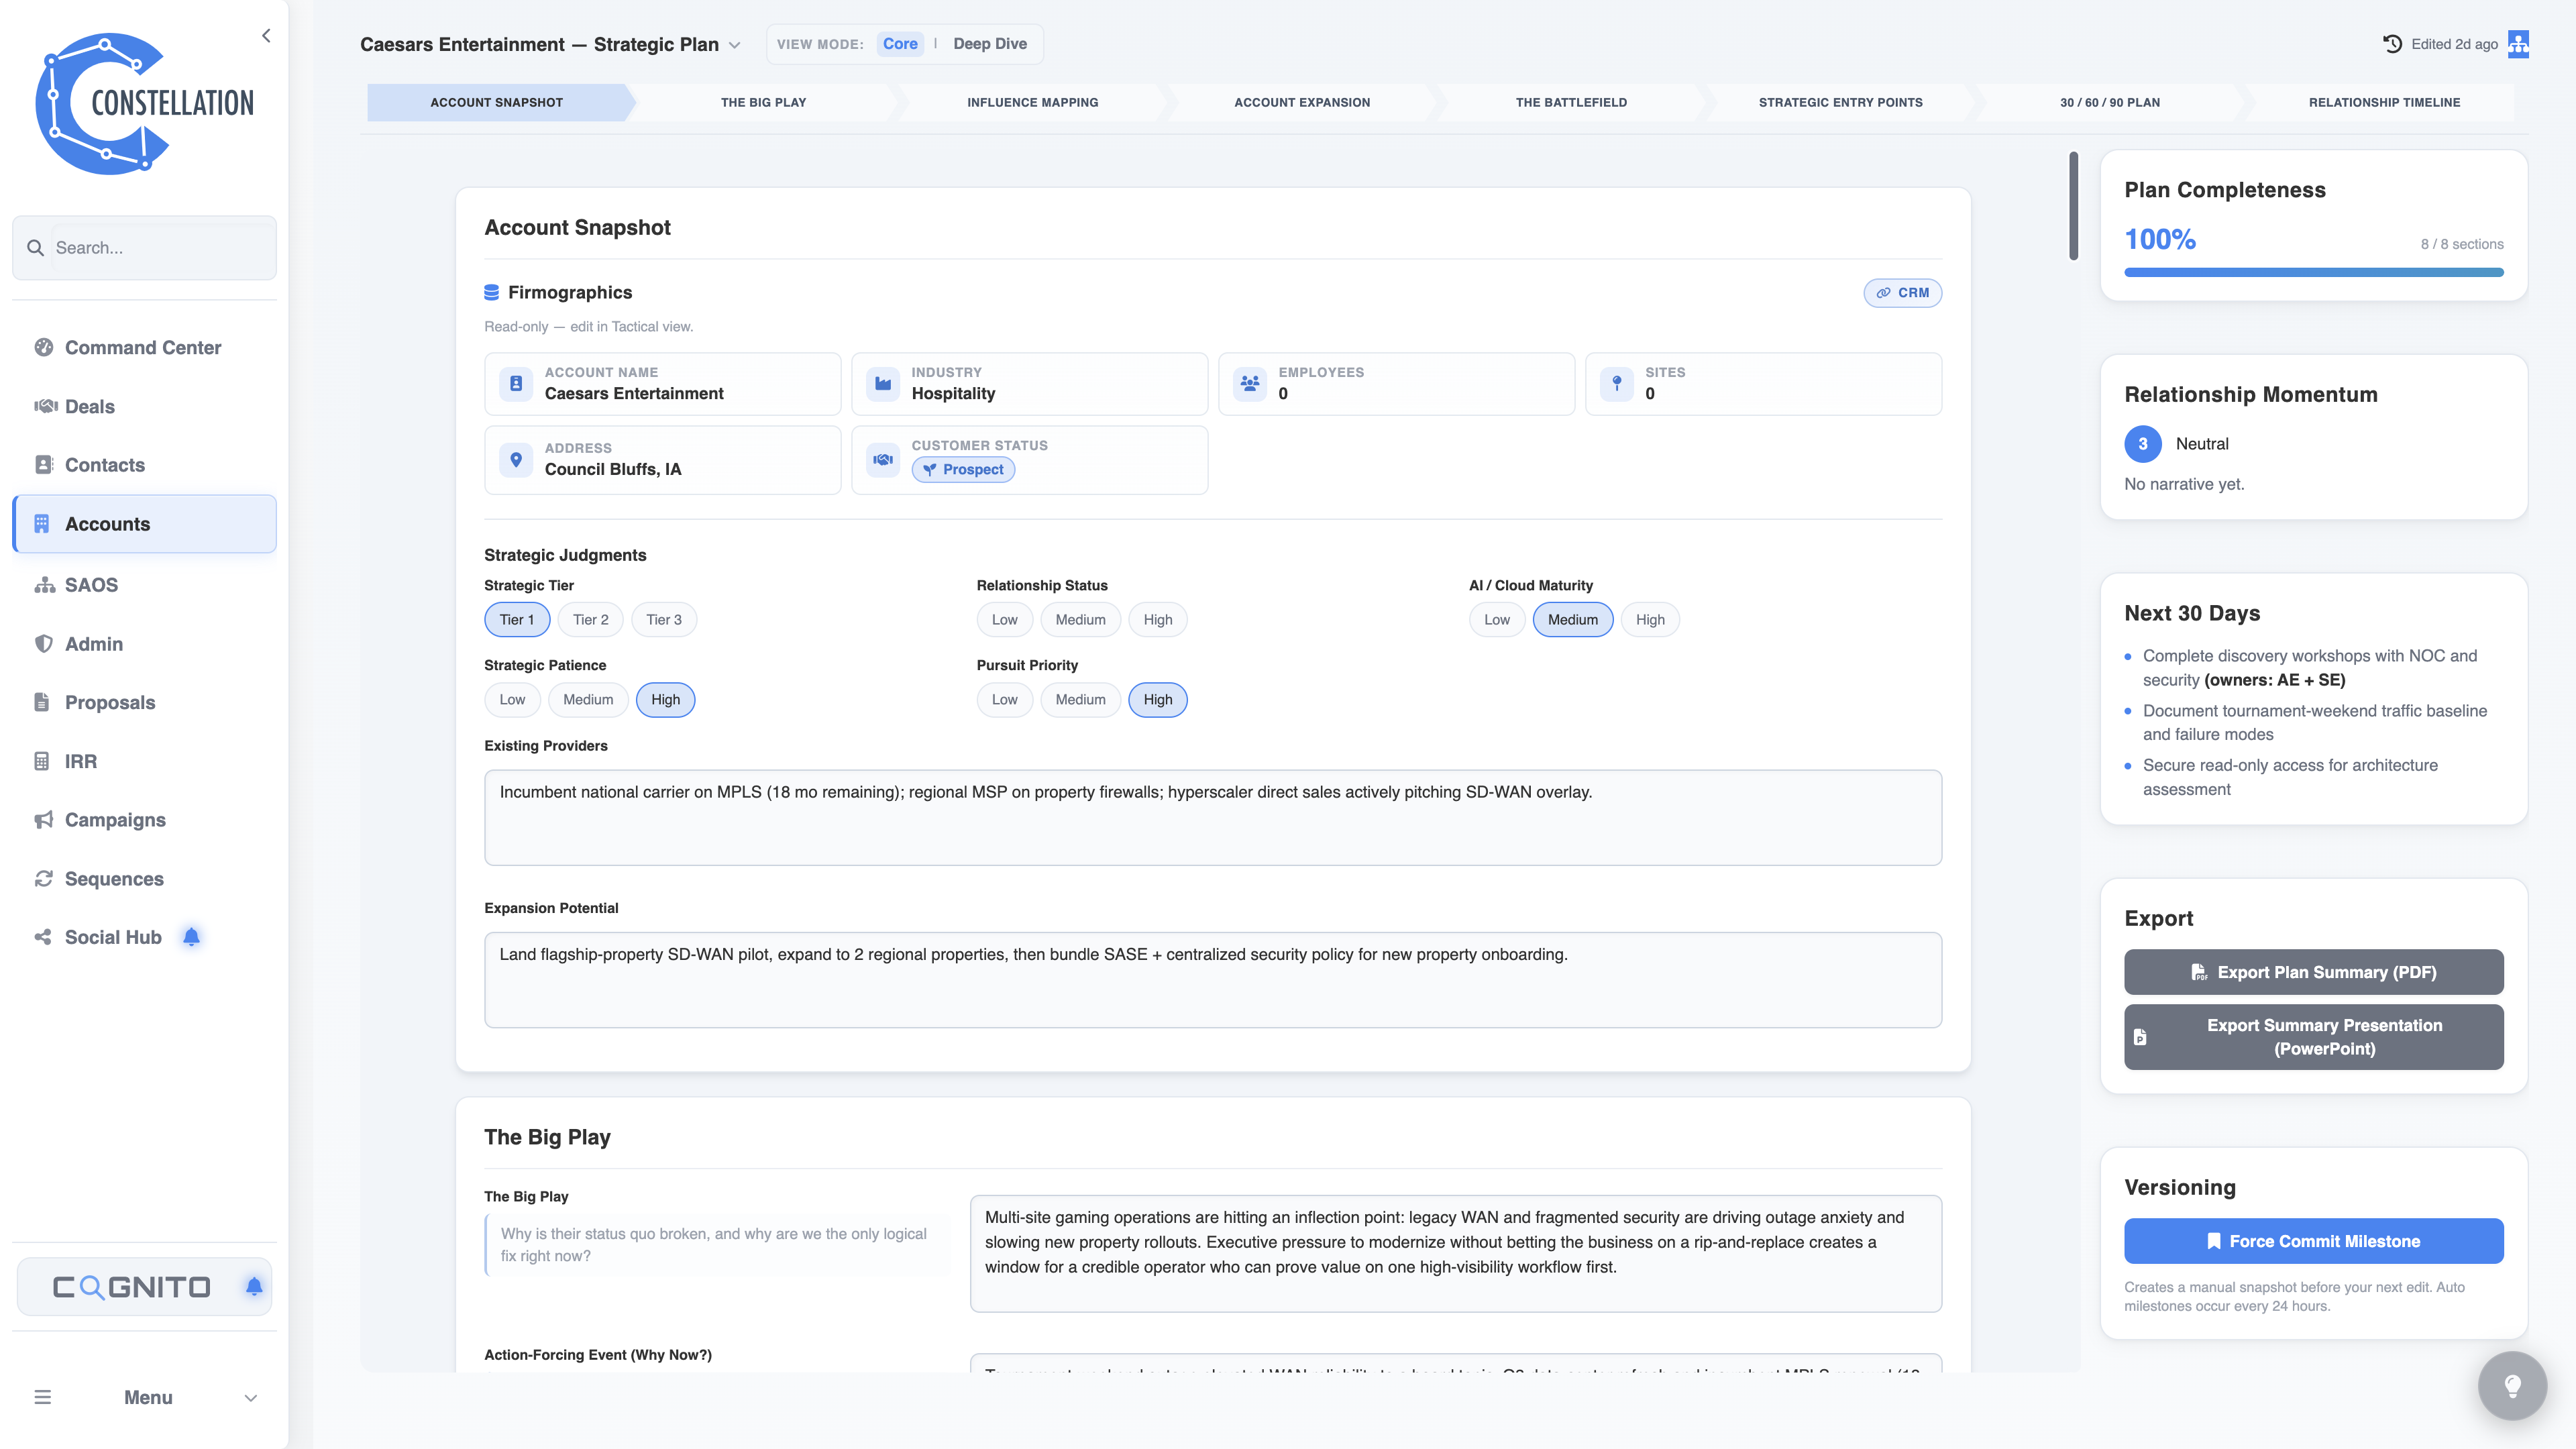
Task: Click Export Summary Presentation (PowerPoint)
Action: (x=2313, y=1037)
